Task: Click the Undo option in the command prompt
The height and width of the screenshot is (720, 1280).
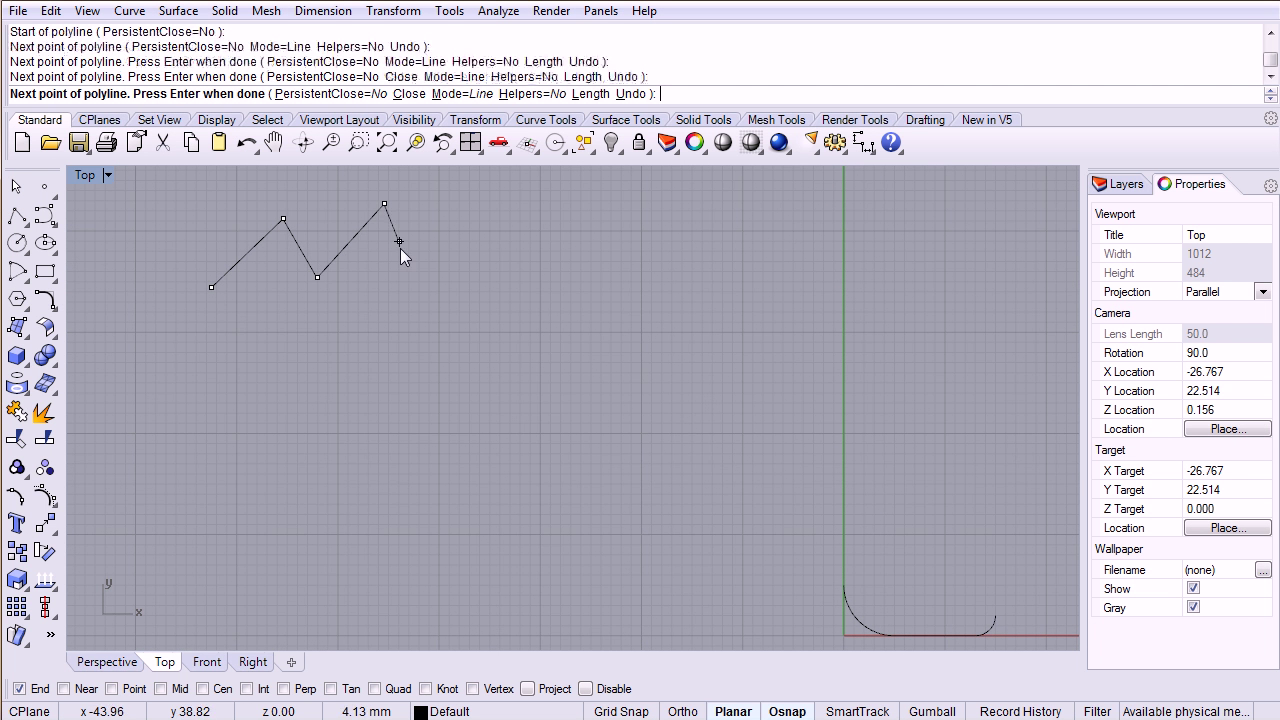Action: [x=631, y=94]
